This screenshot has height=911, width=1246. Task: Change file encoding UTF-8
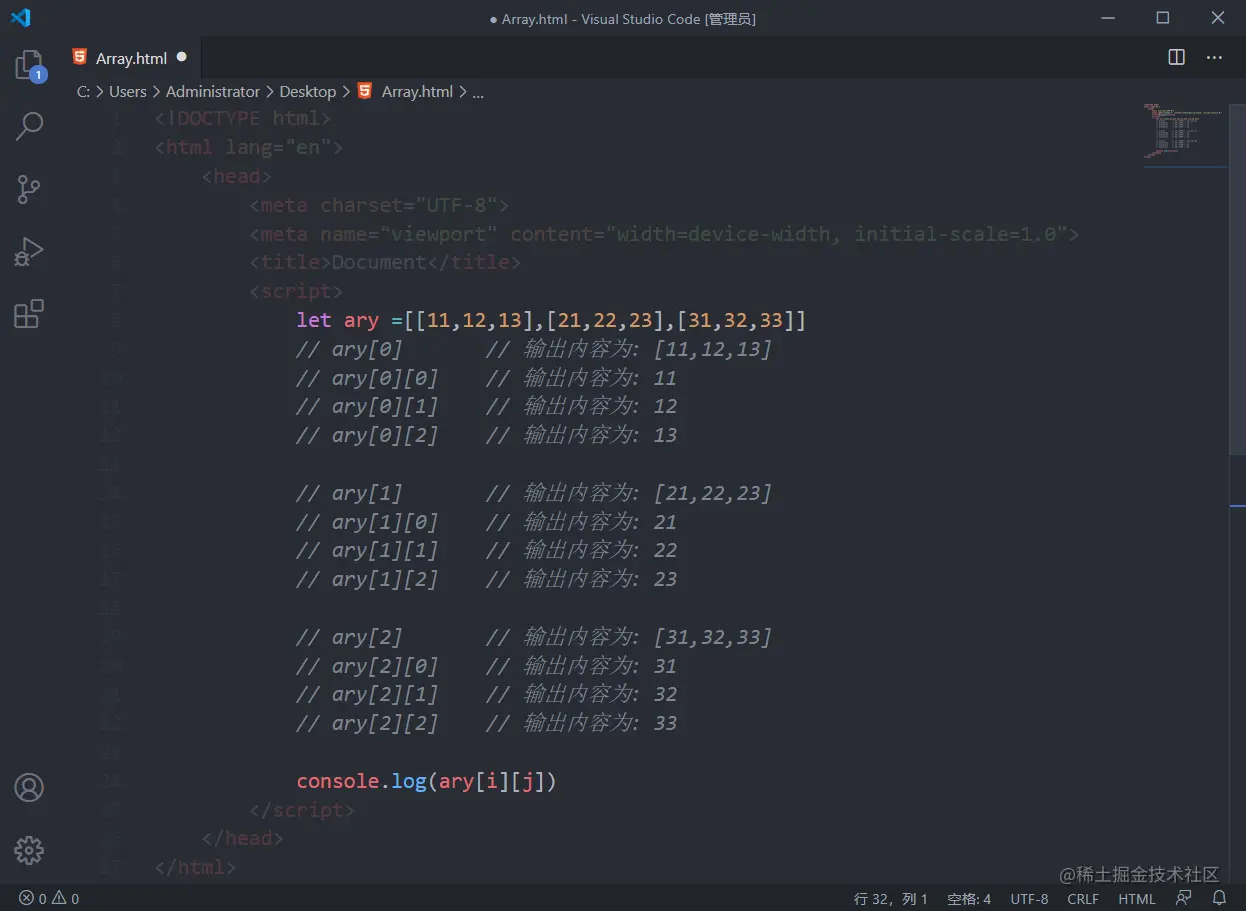[x=1030, y=898]
